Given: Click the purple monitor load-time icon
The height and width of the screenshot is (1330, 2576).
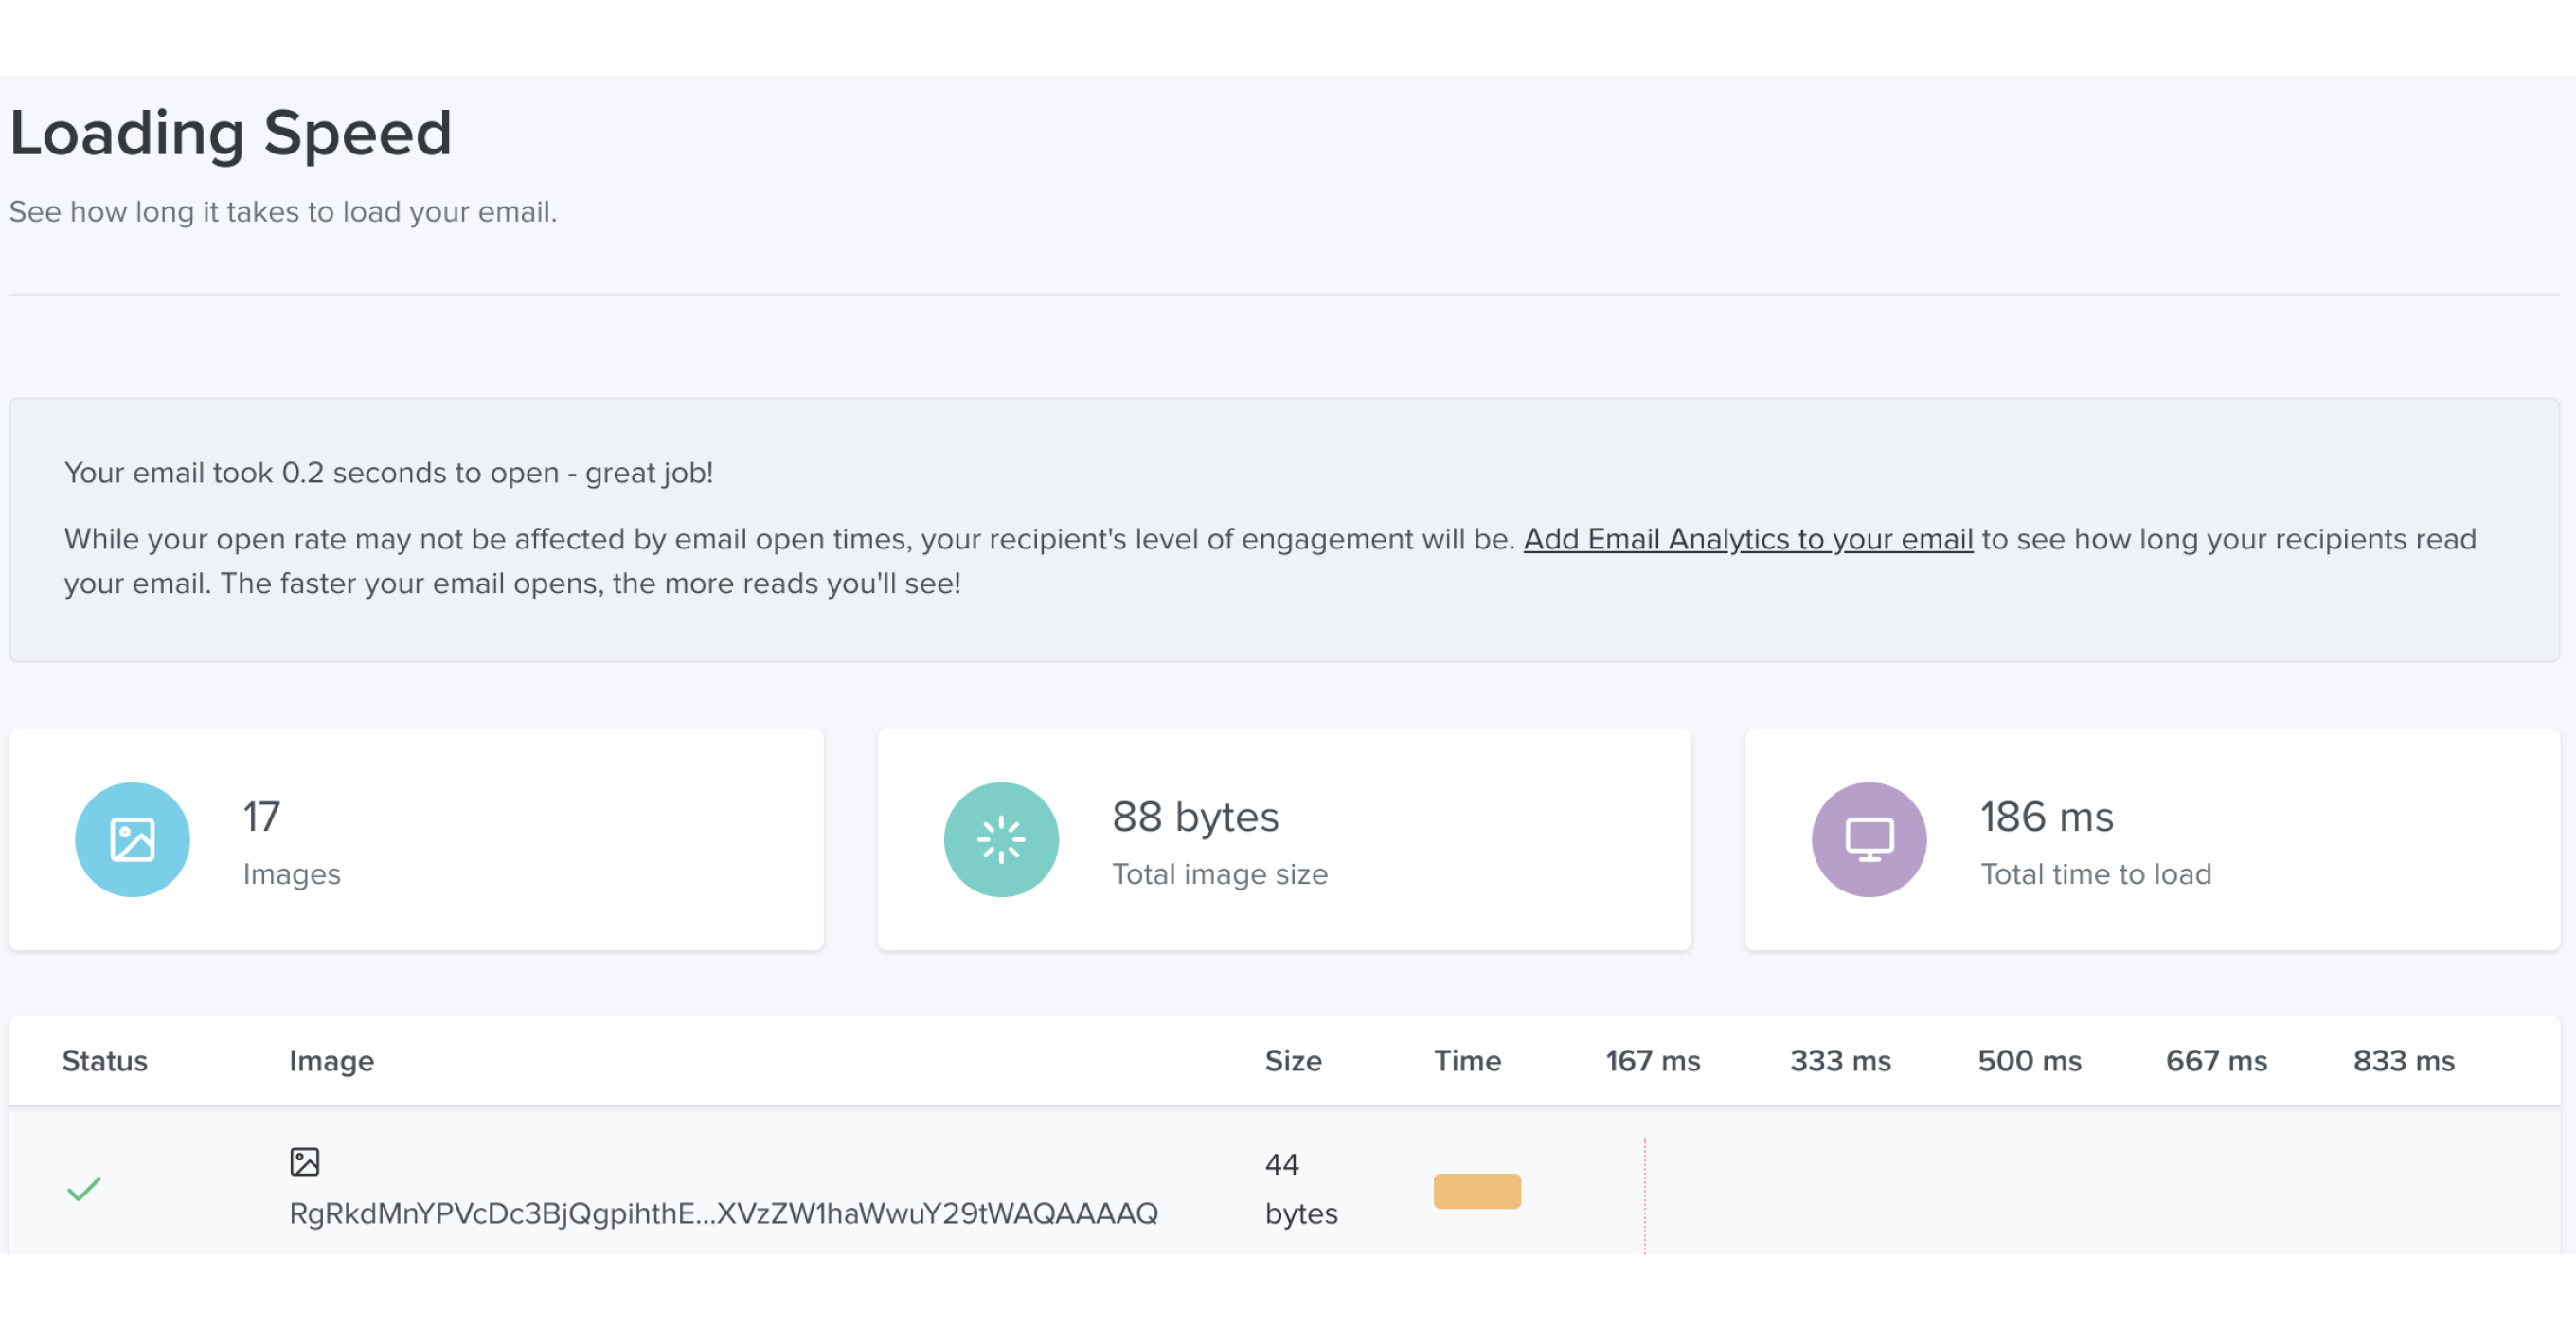Looking at the screenshot, I should (x=1868, y=839).
